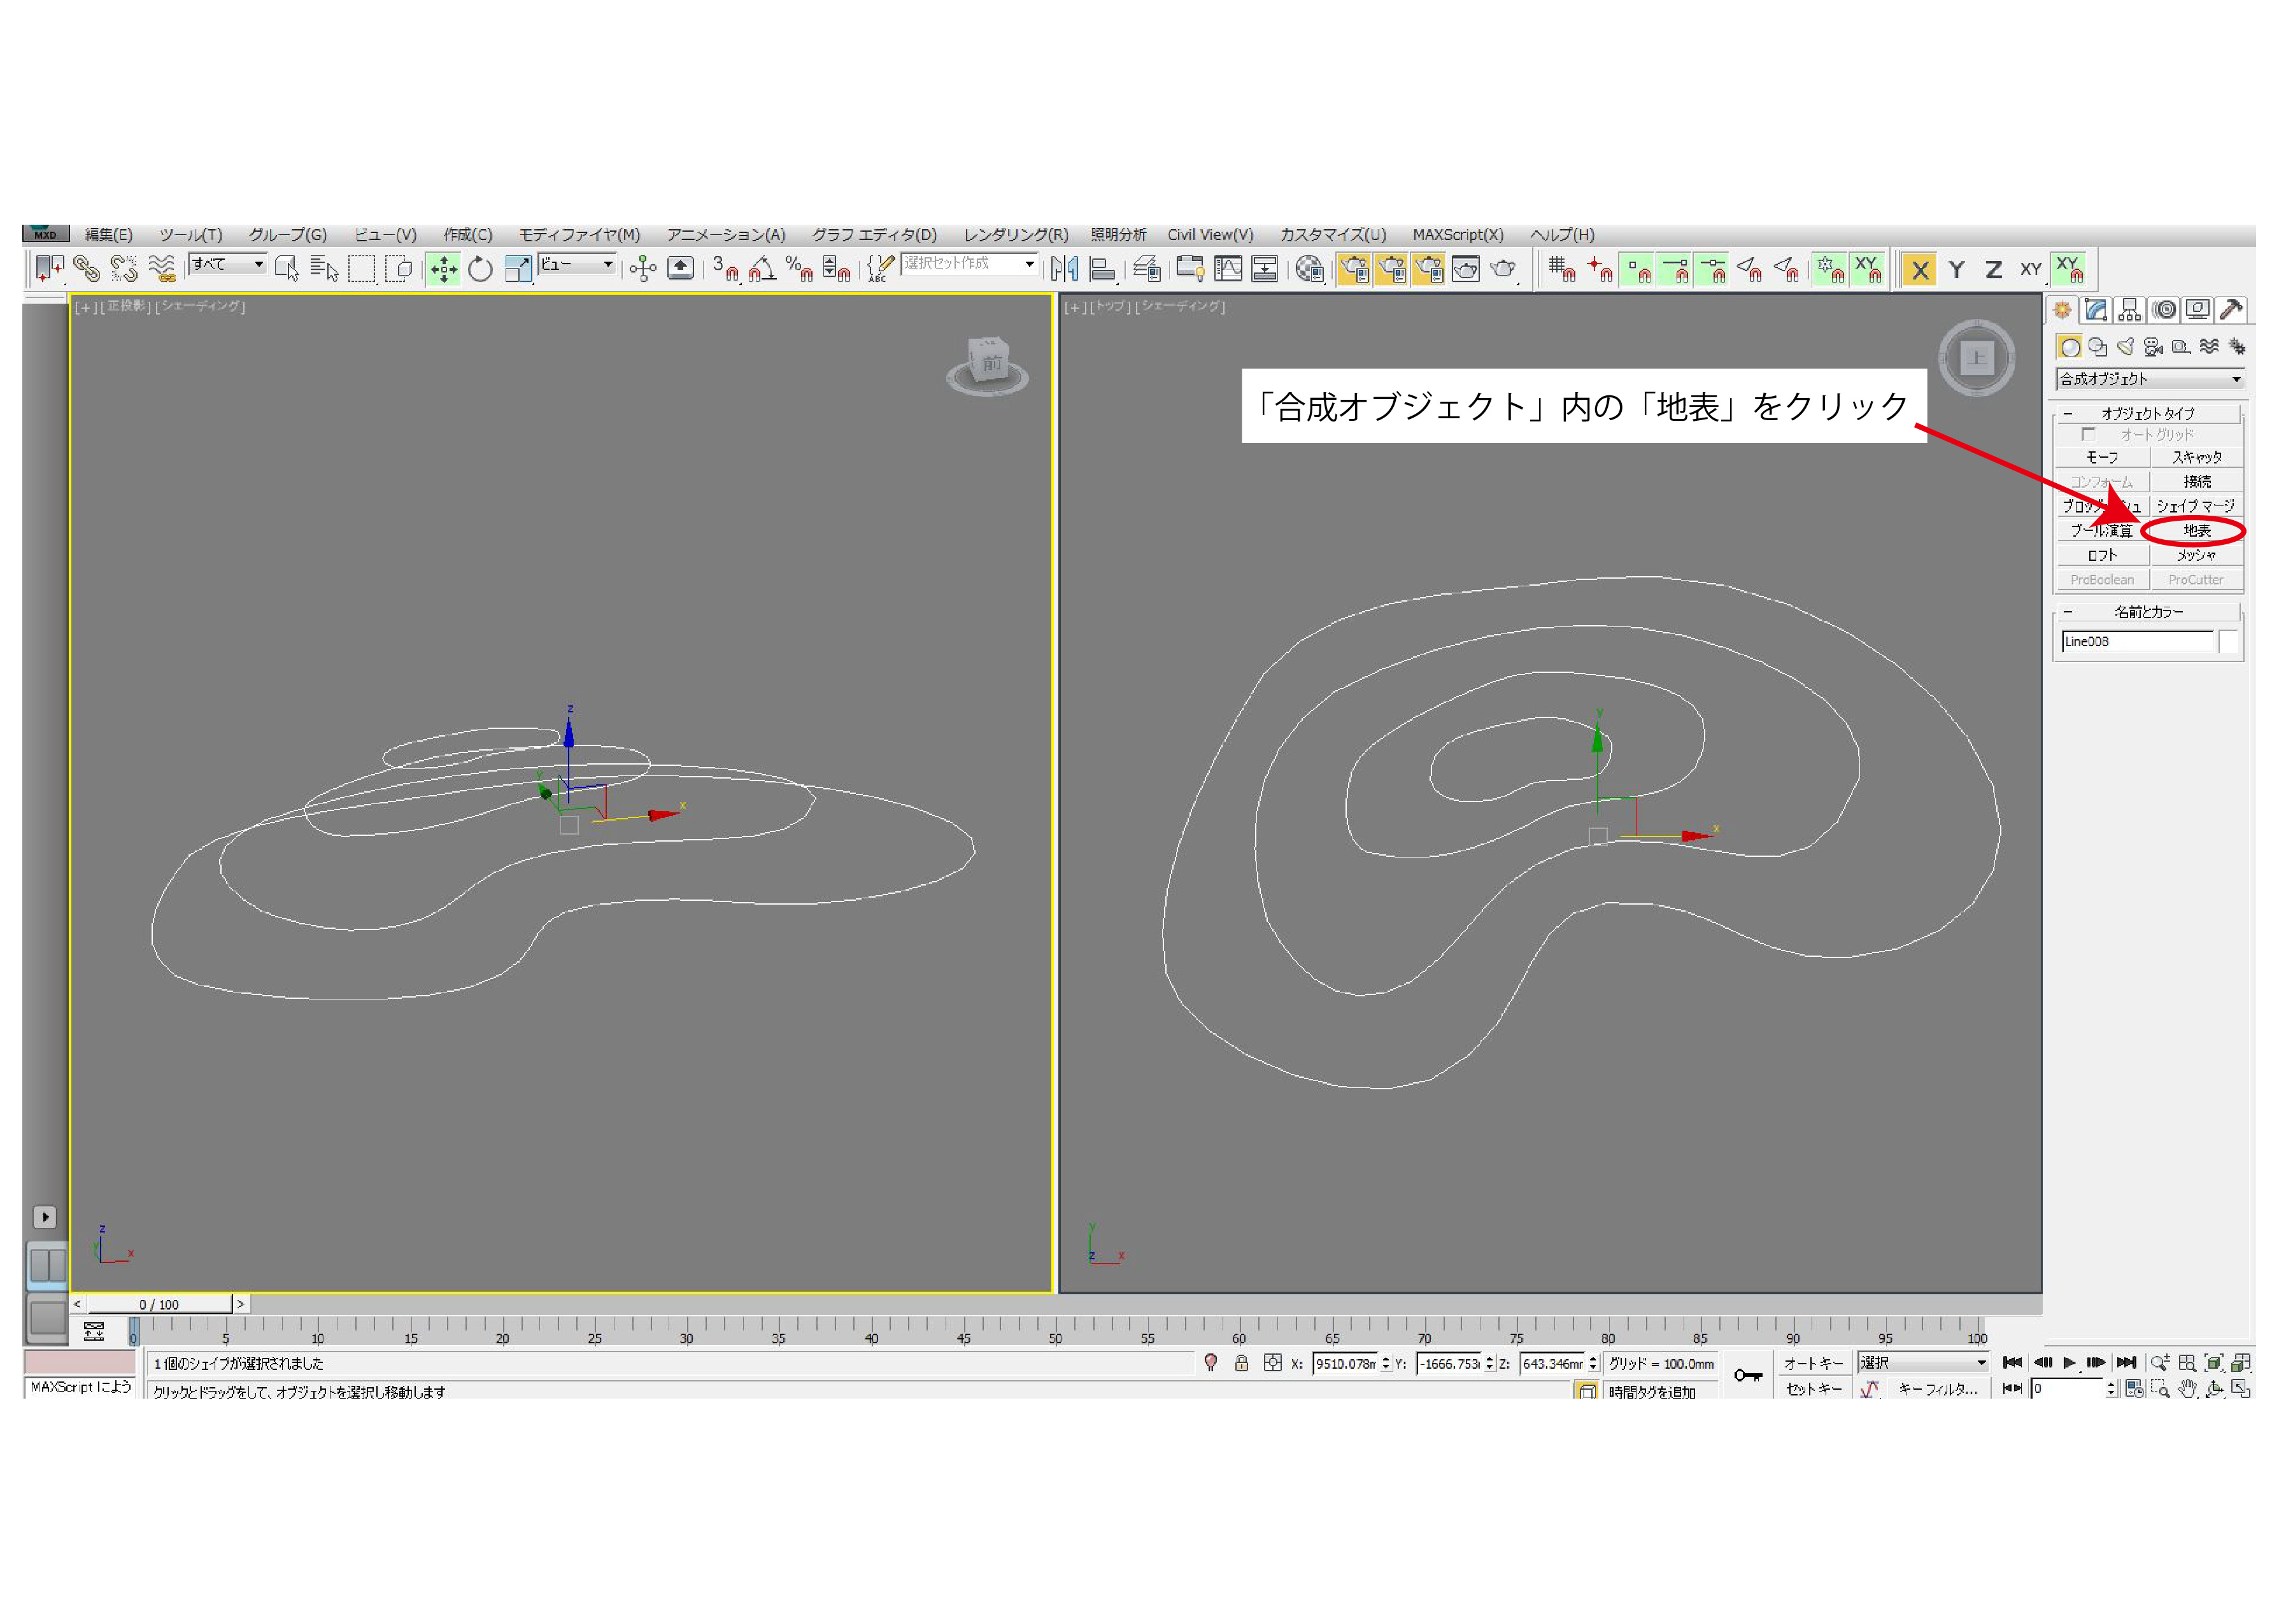Activate the Select and Move tool
The width and height of the screenshot is (2279, 1624).
pyautogui.click(x=443, y=269)
